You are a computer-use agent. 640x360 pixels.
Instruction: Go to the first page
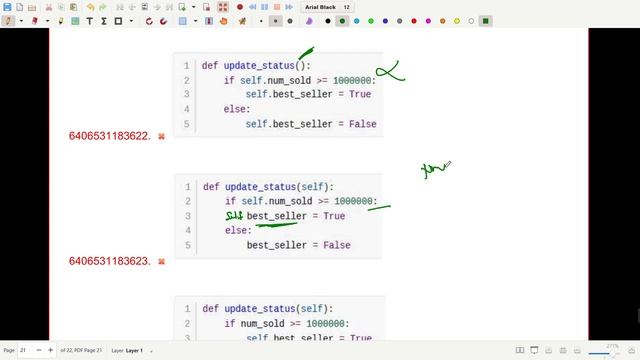pyautogui.click(x=120, y=7)
